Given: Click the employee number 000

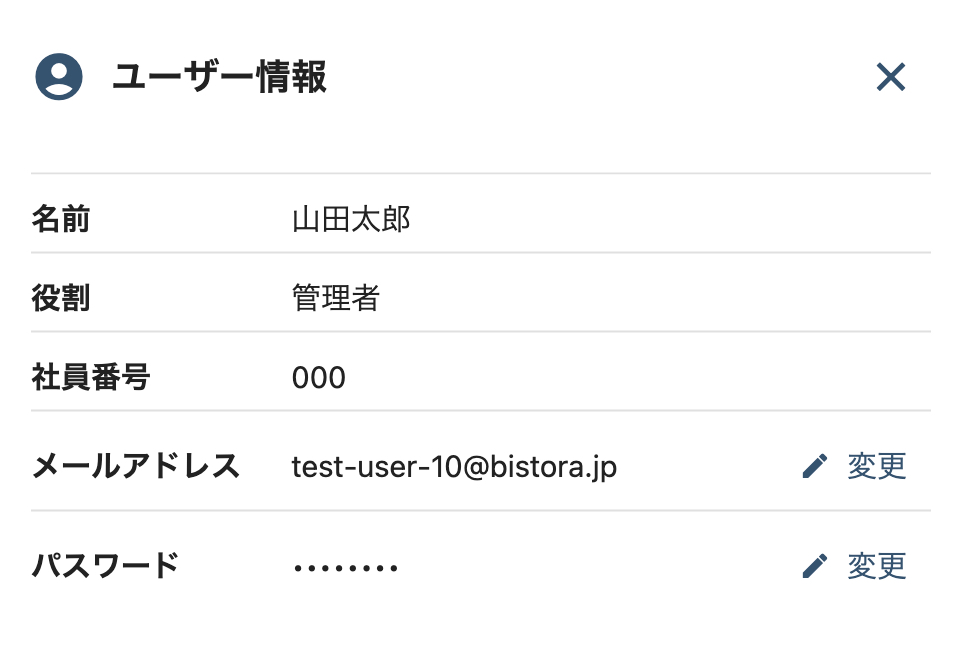Looking at the screenshot, I should tap(319, 378).
